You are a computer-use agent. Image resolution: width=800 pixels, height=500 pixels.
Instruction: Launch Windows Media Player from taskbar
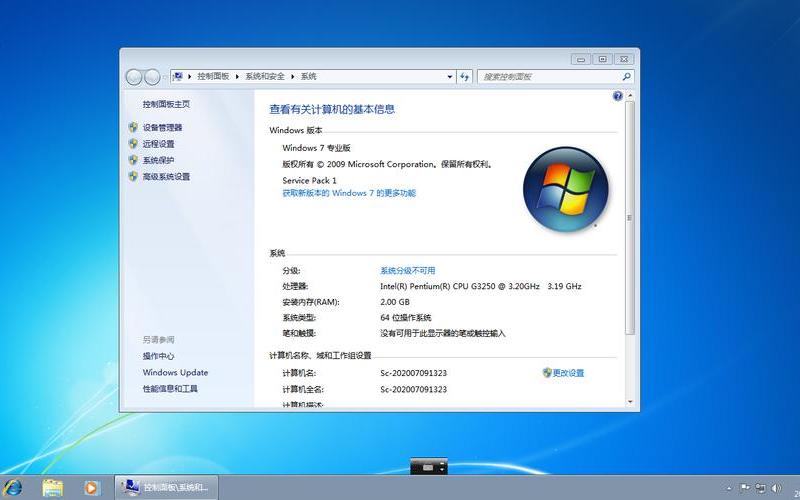(x=91, y=488)
